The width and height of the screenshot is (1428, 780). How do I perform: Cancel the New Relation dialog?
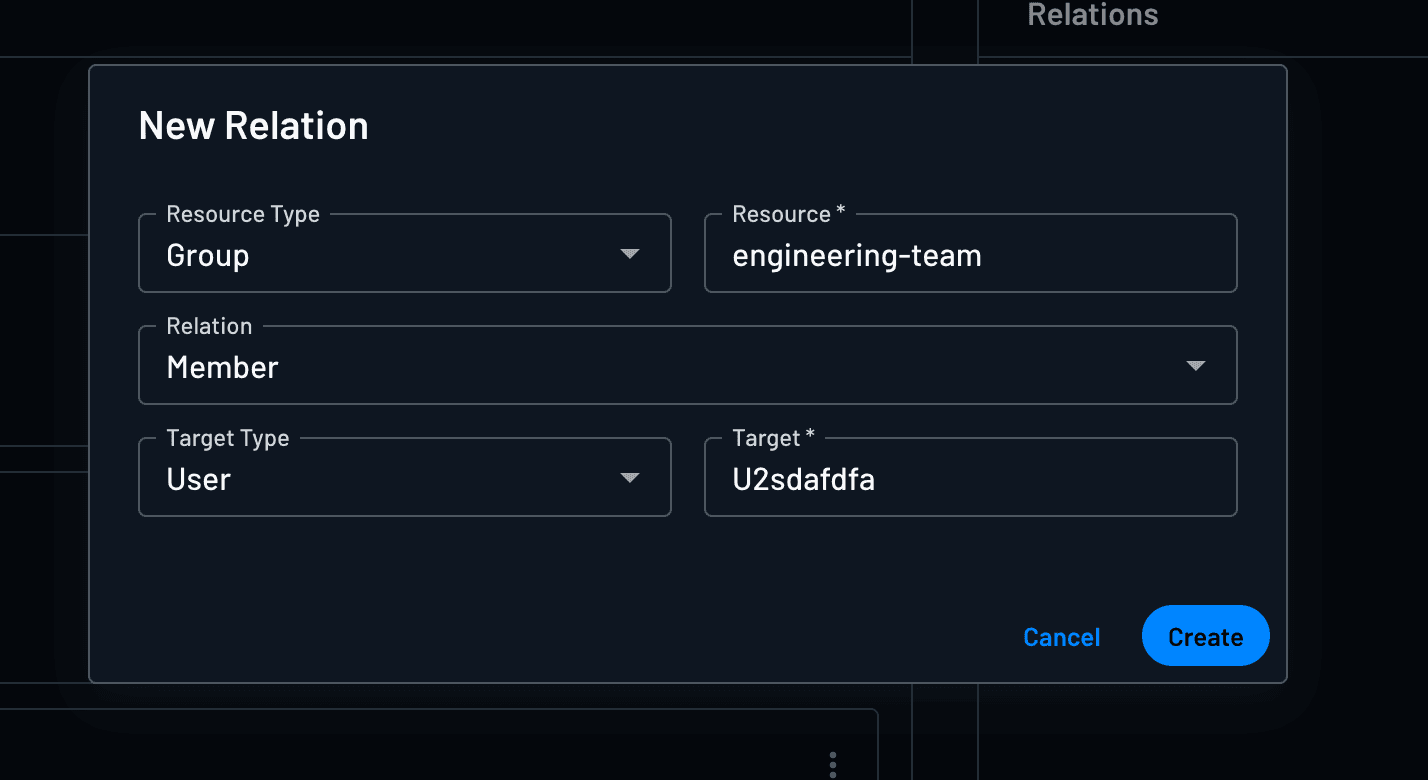coord(1061,637)
